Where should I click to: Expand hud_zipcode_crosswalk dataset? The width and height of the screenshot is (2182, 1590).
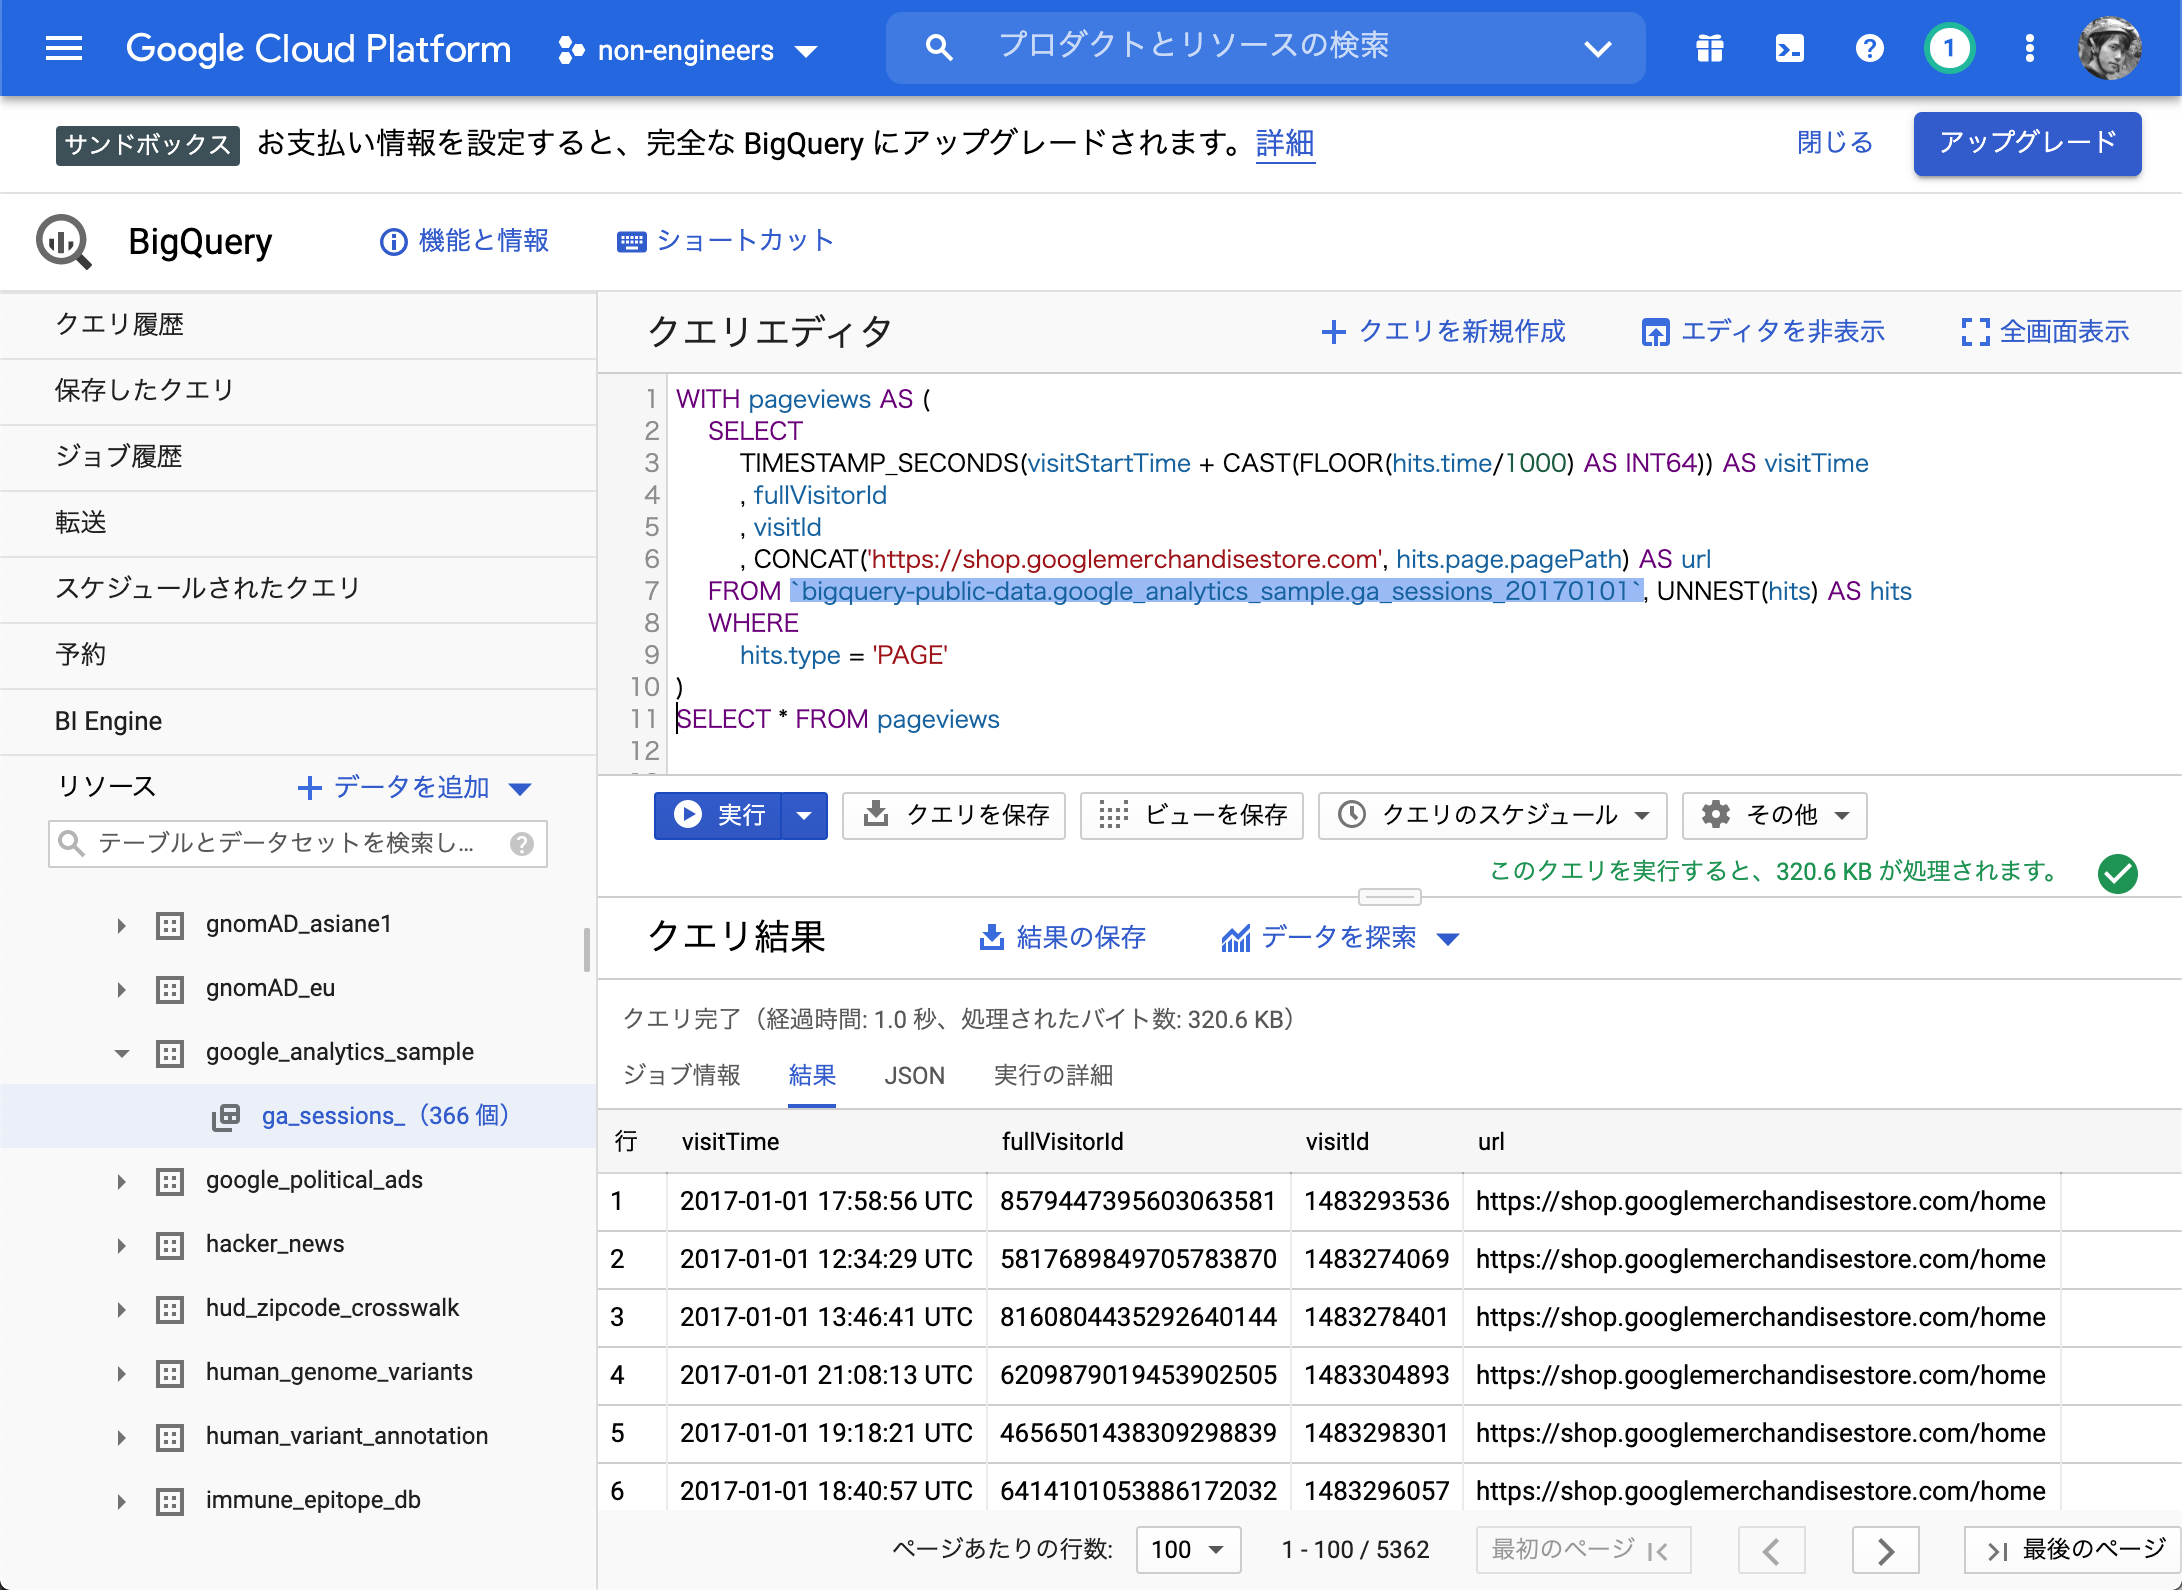pos(121,1309)
